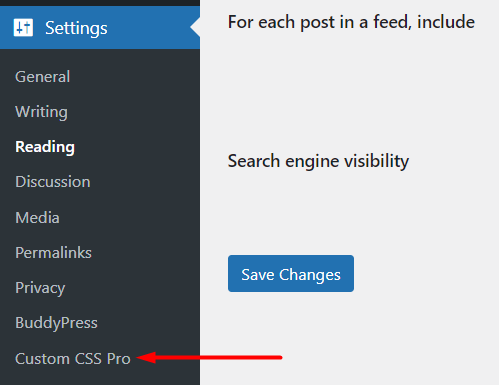The width and height of the screenshot is (499, 385).
Task: Go to General settings
Action: [x=42, y=77]
